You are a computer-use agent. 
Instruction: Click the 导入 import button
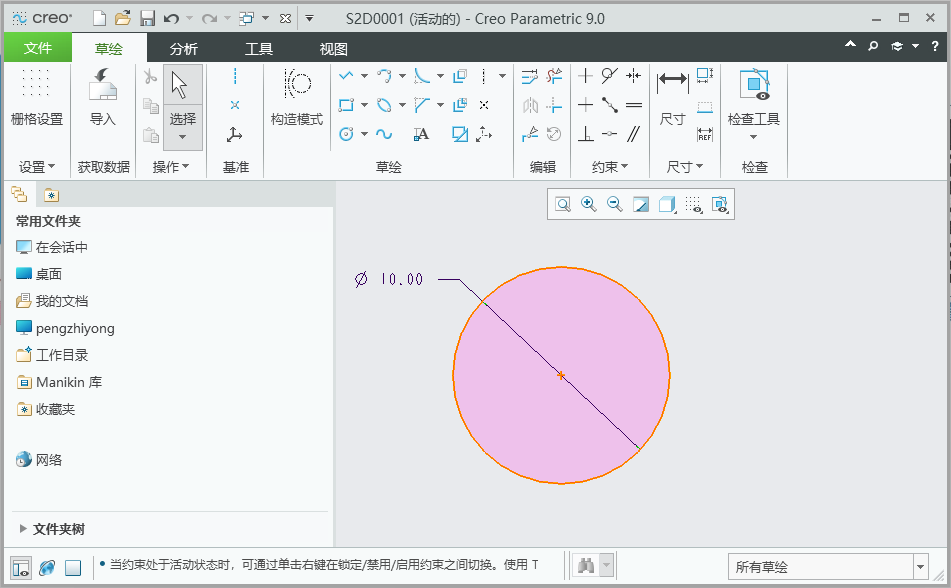[102, 97]
